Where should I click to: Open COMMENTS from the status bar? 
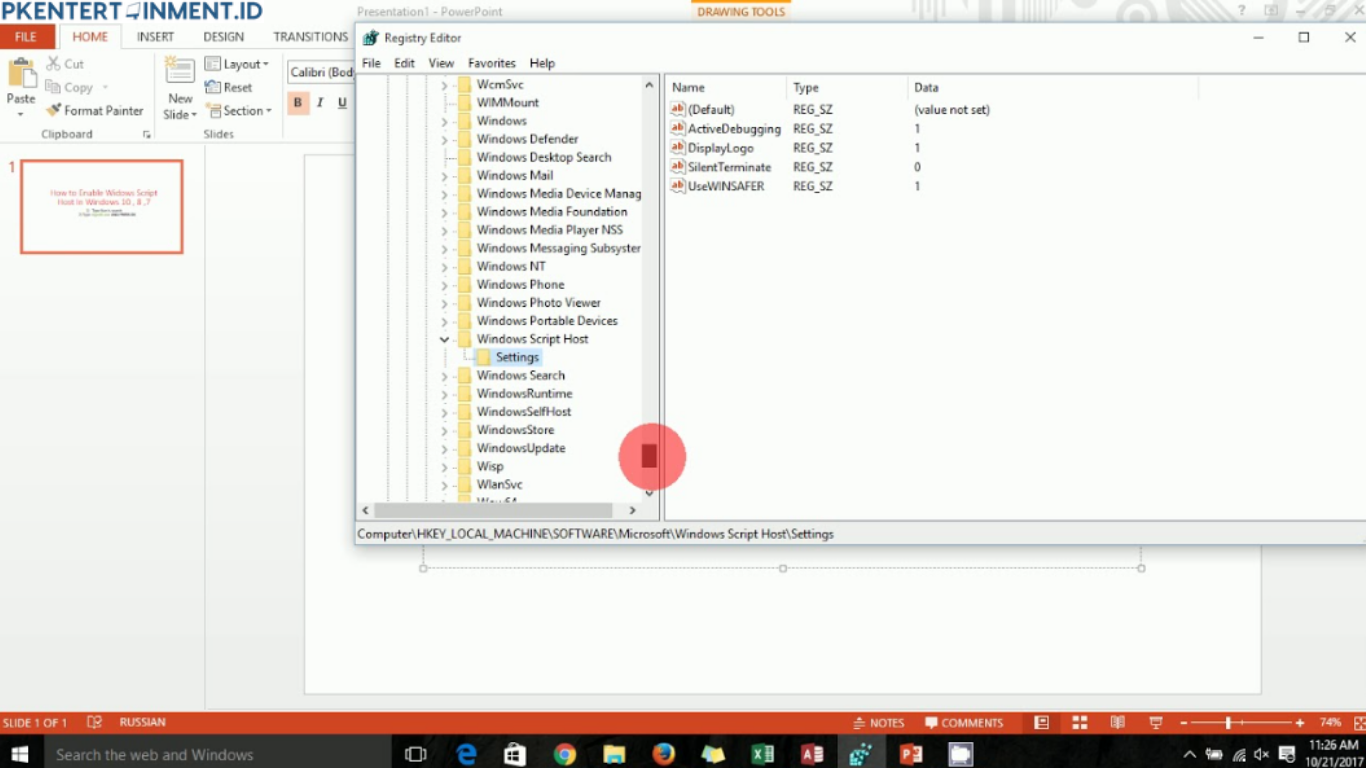pos(963,721)
